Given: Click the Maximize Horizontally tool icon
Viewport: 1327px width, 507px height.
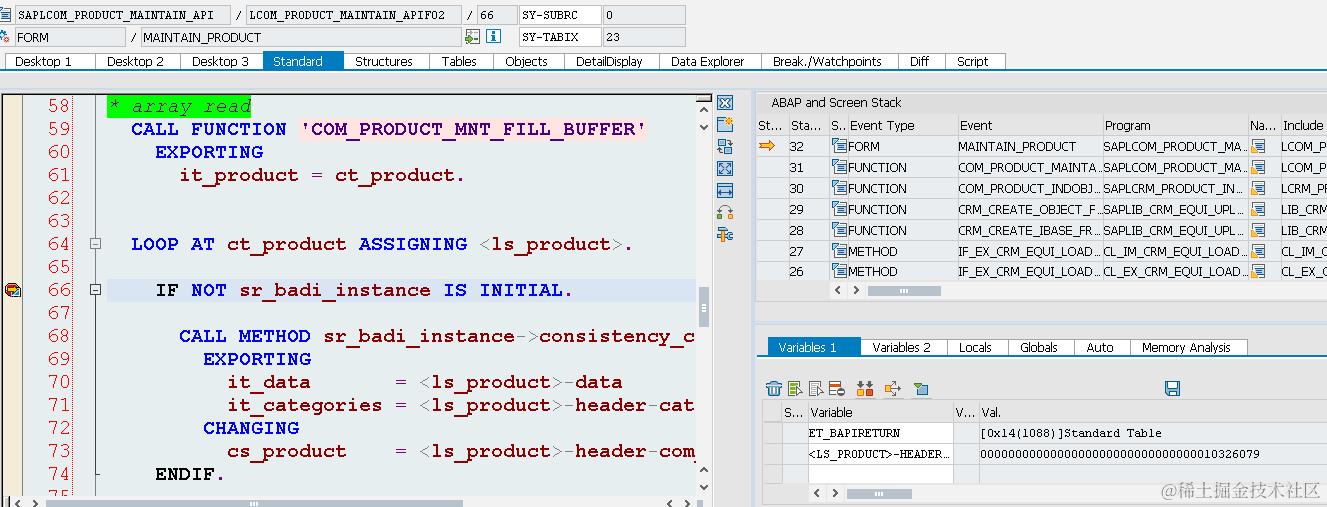Looking at the screenshot, I should click(725, 190).
